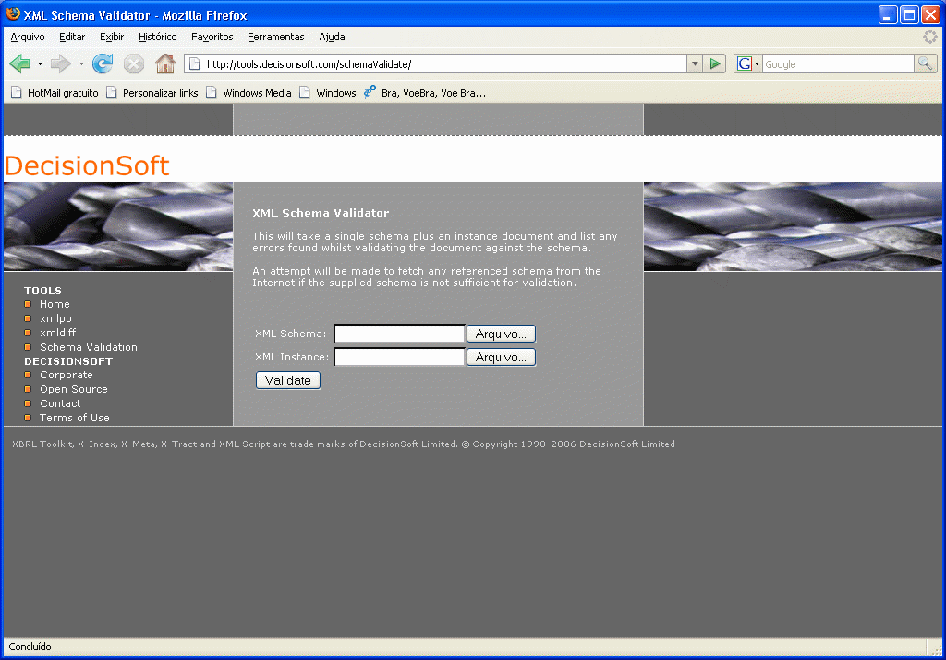The width and height of the screenshot is (946, 660).
Task: Click the orange bullet beside Corporate
Action: [28, 375]
